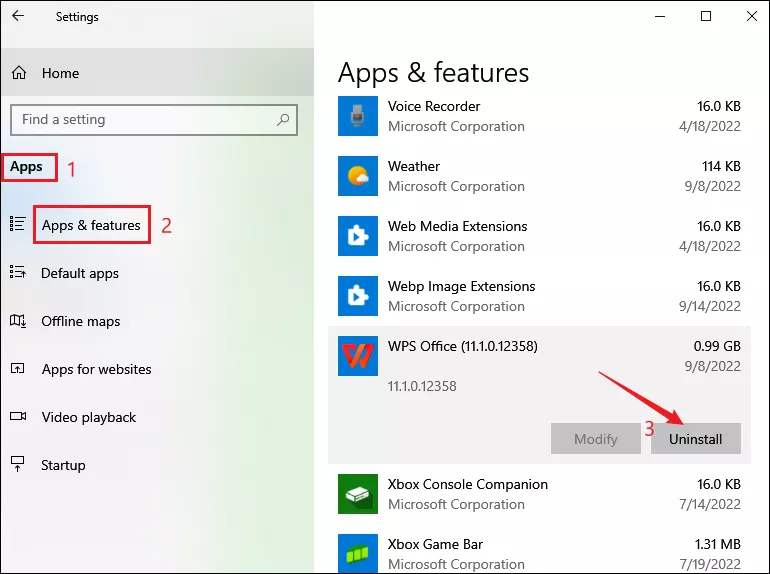Viewport: 770px width, 574px height.
Task: Click the 114 KB size value
Action: pyautogui.click(x=721, y=166)
